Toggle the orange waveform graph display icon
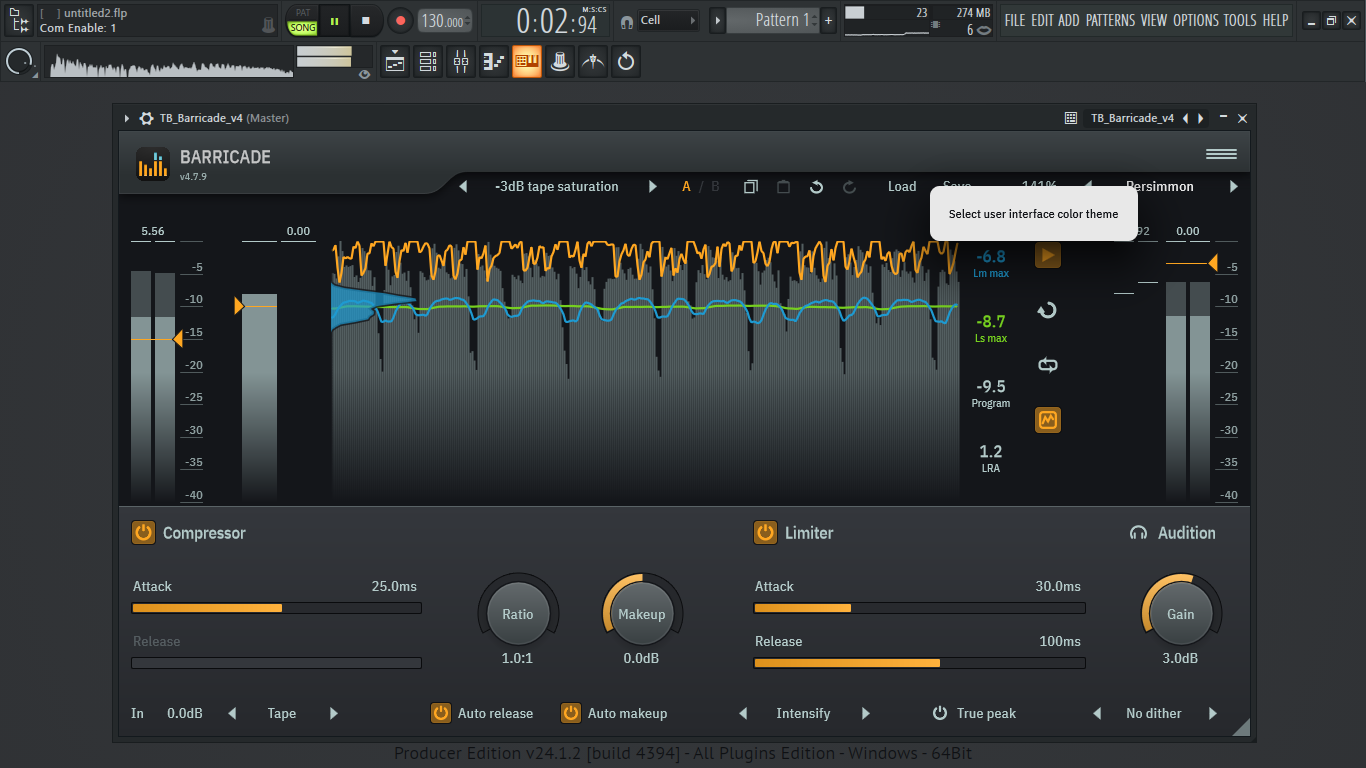Image resolution: width=1366 pixels, height=768 pixels. click(x=1047, y=420)
